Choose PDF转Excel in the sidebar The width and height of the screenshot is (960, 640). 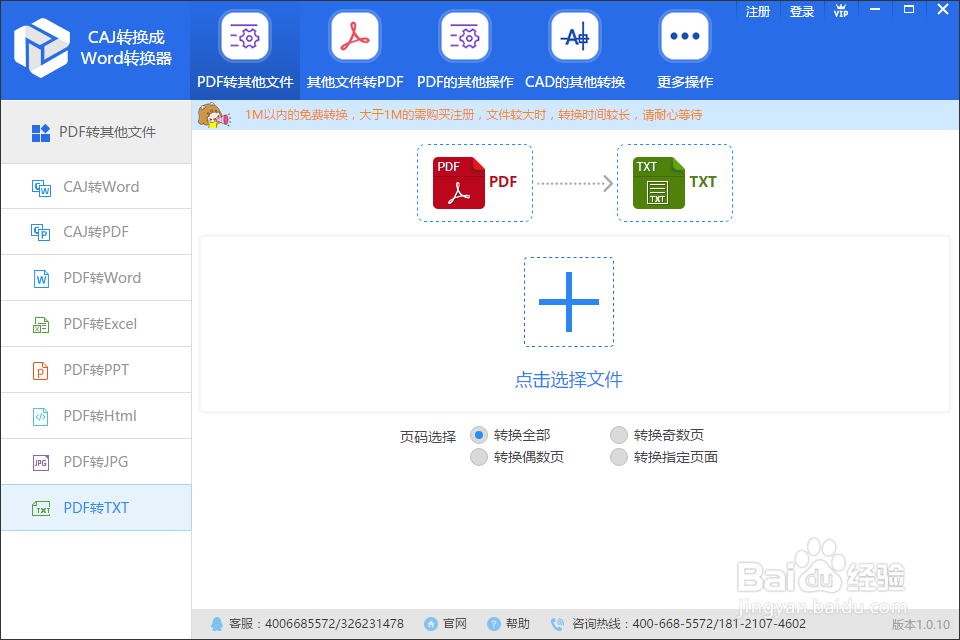point(96,324)
